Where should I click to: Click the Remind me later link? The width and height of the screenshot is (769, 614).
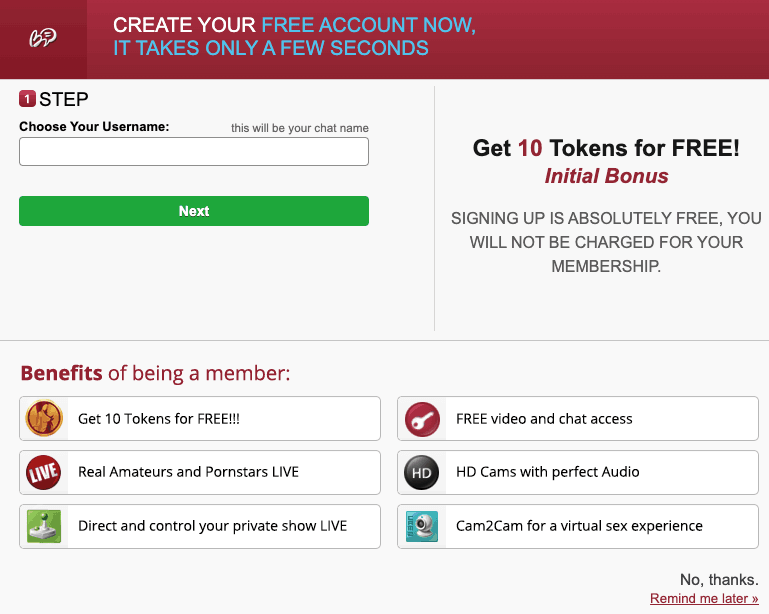pos(704,598)
